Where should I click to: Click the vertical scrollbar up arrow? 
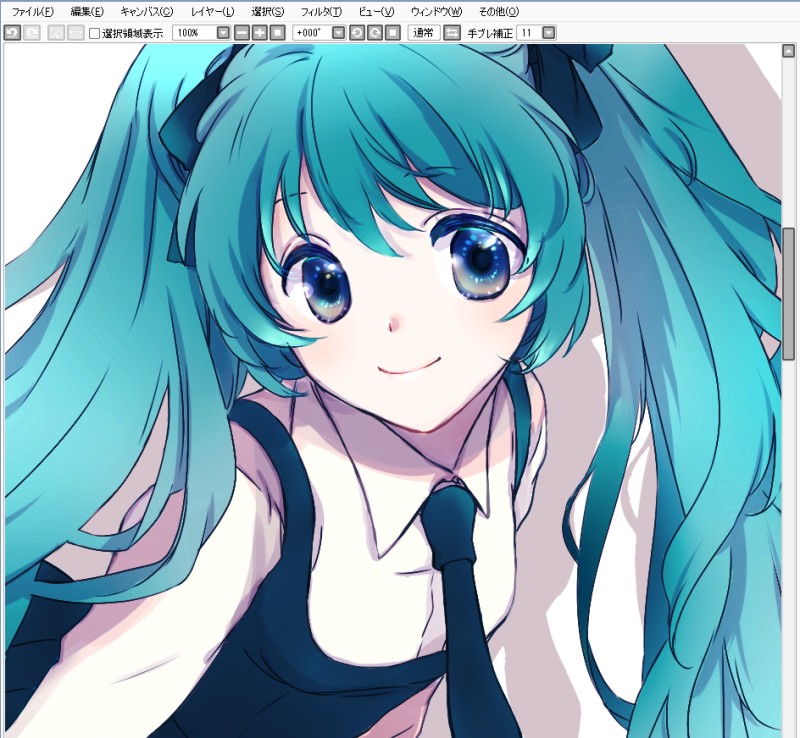coord(788,51)
